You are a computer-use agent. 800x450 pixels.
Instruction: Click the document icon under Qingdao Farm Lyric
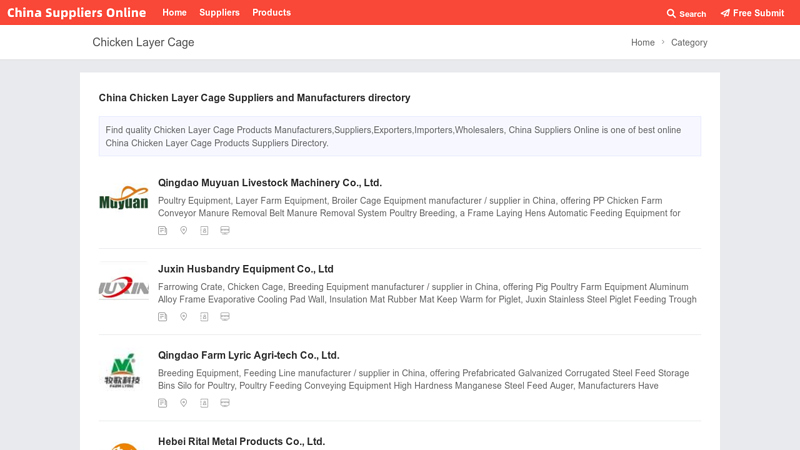point(163,403)
